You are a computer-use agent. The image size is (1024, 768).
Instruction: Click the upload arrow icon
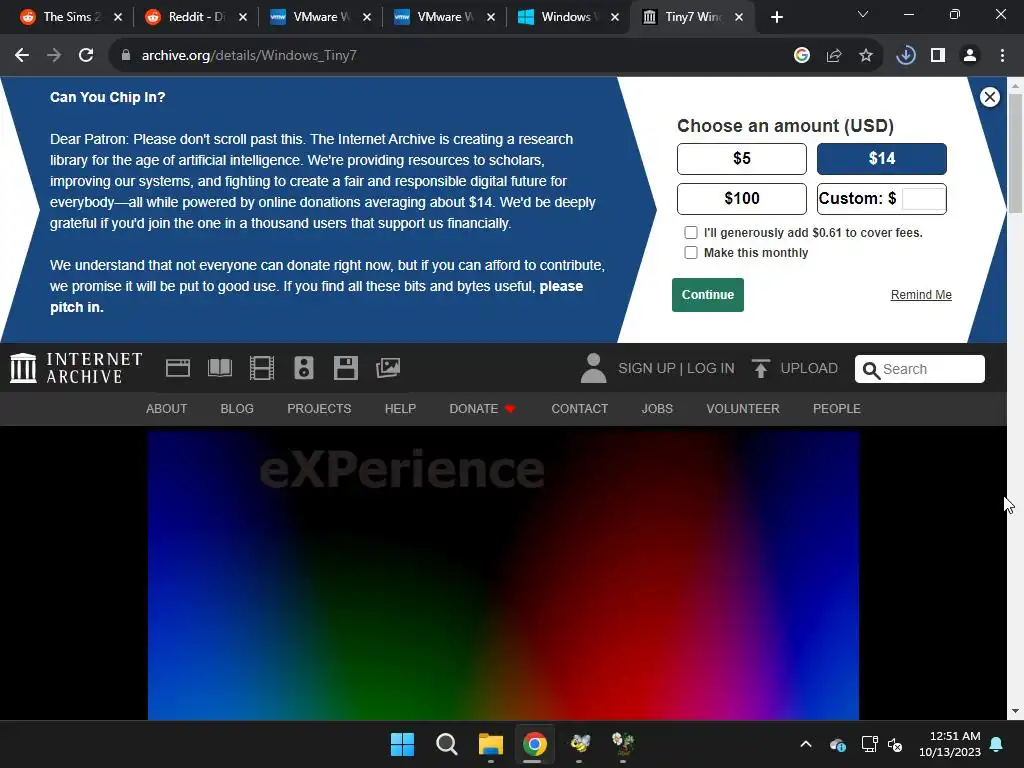click(760, 368)
